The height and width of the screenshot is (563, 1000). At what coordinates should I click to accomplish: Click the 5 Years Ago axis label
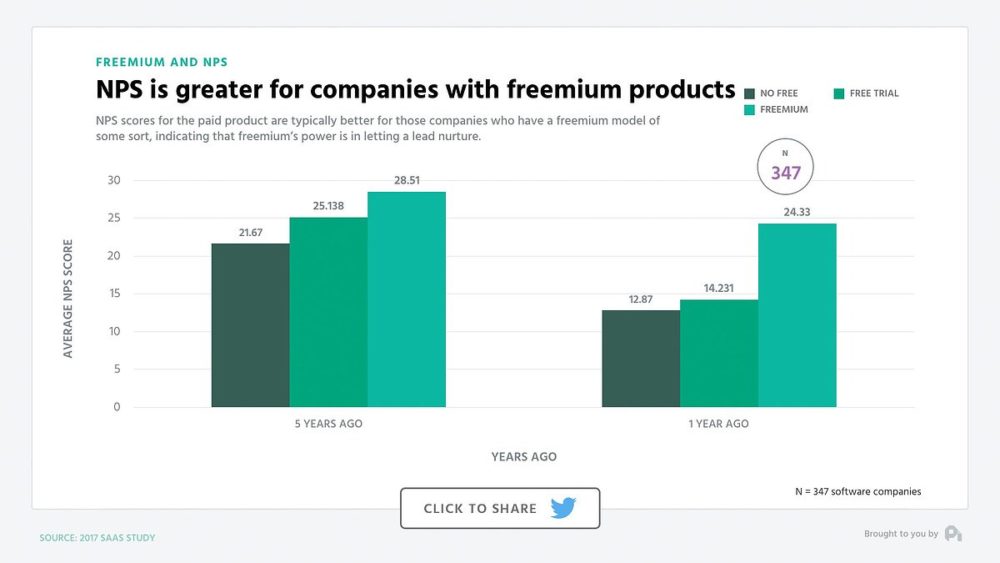tap(328, 424)
